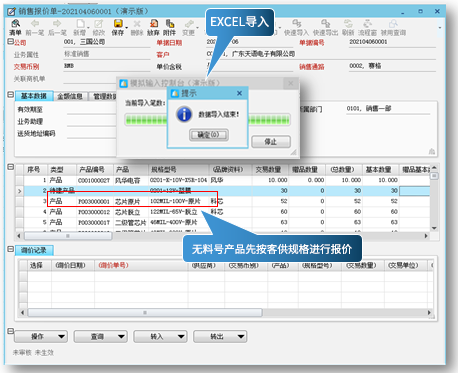Open the 保存 save dropdown arrow
Screen dimensions: 458x373
(x=126, y=27)
